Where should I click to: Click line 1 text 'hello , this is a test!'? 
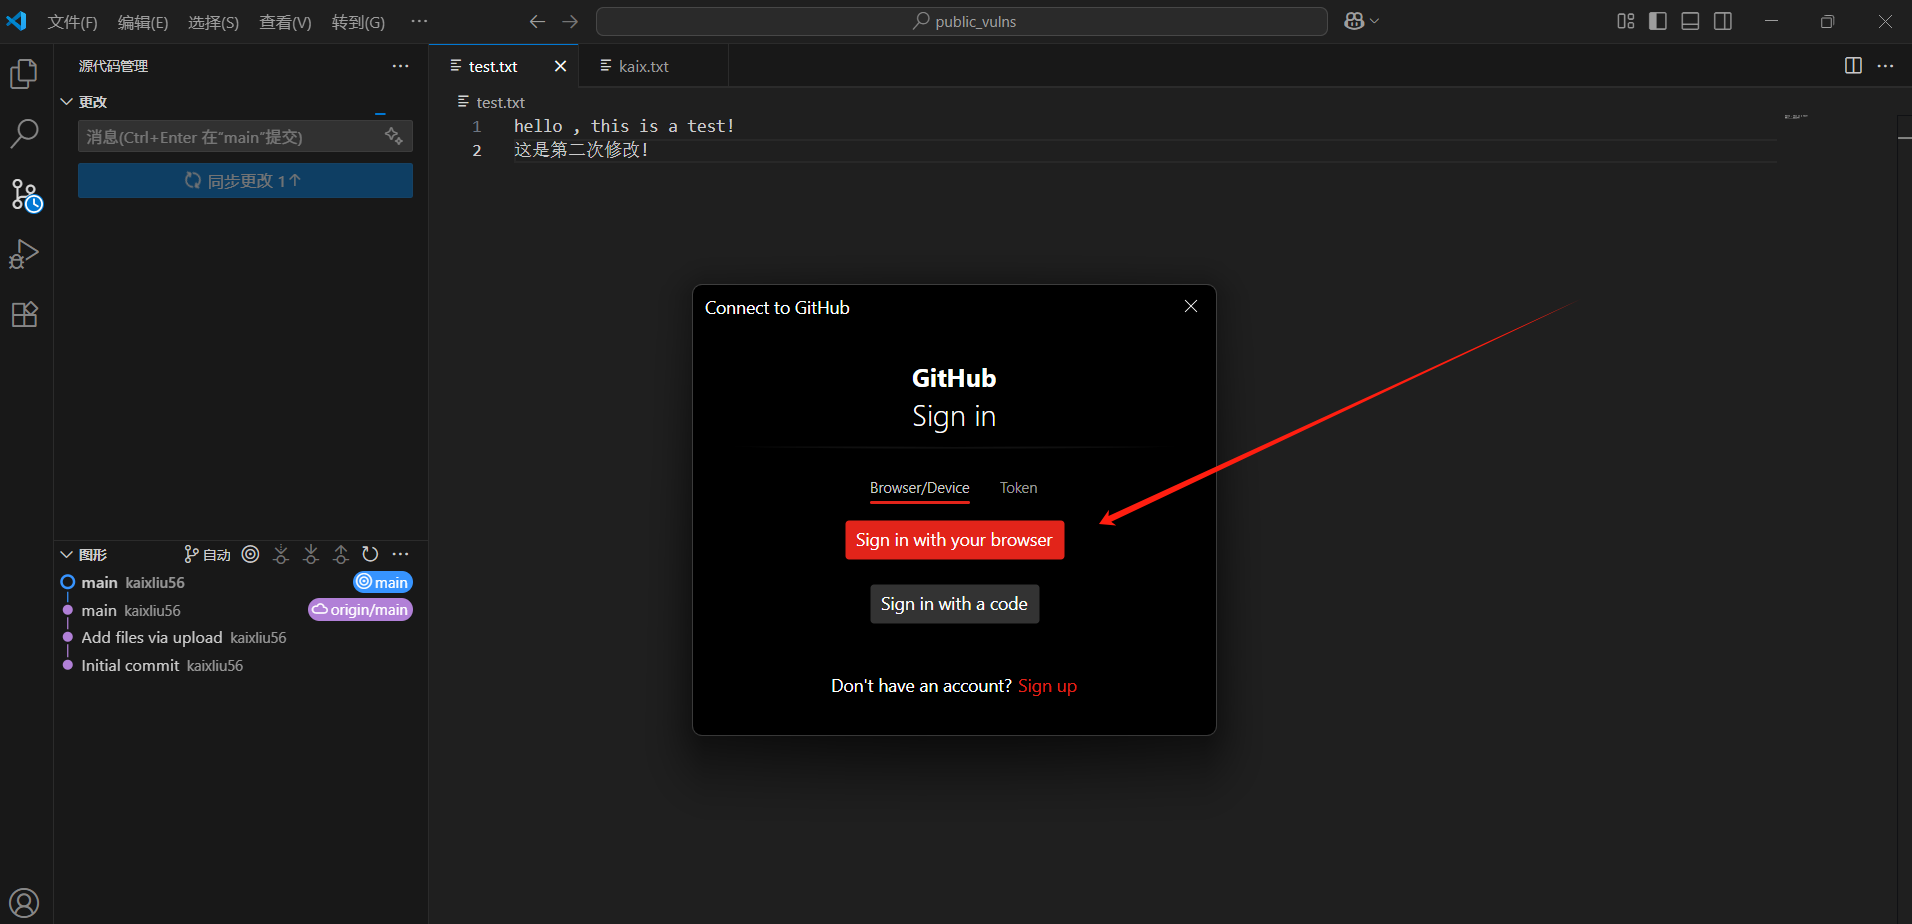click(624, 126)
